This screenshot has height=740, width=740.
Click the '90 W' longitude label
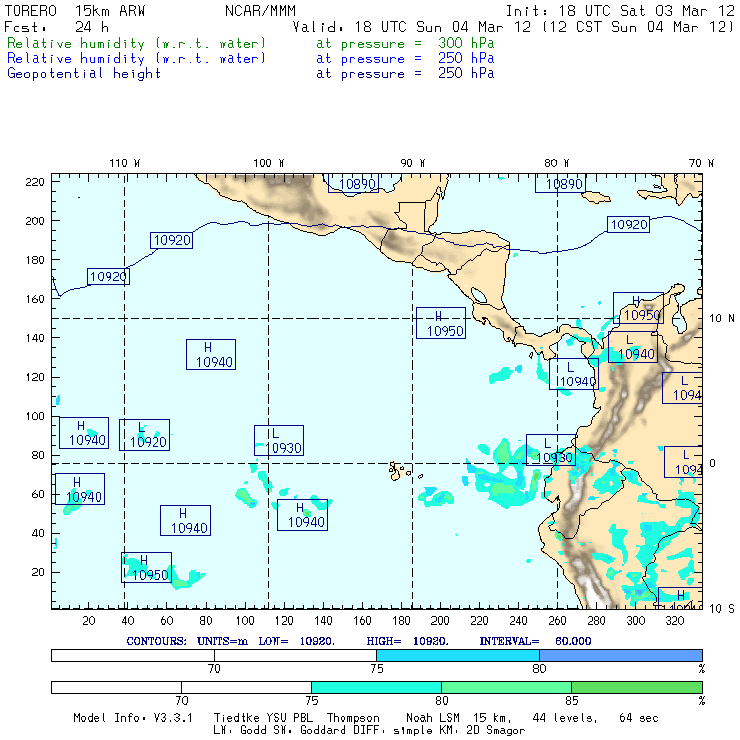click(x=413, y=163)
